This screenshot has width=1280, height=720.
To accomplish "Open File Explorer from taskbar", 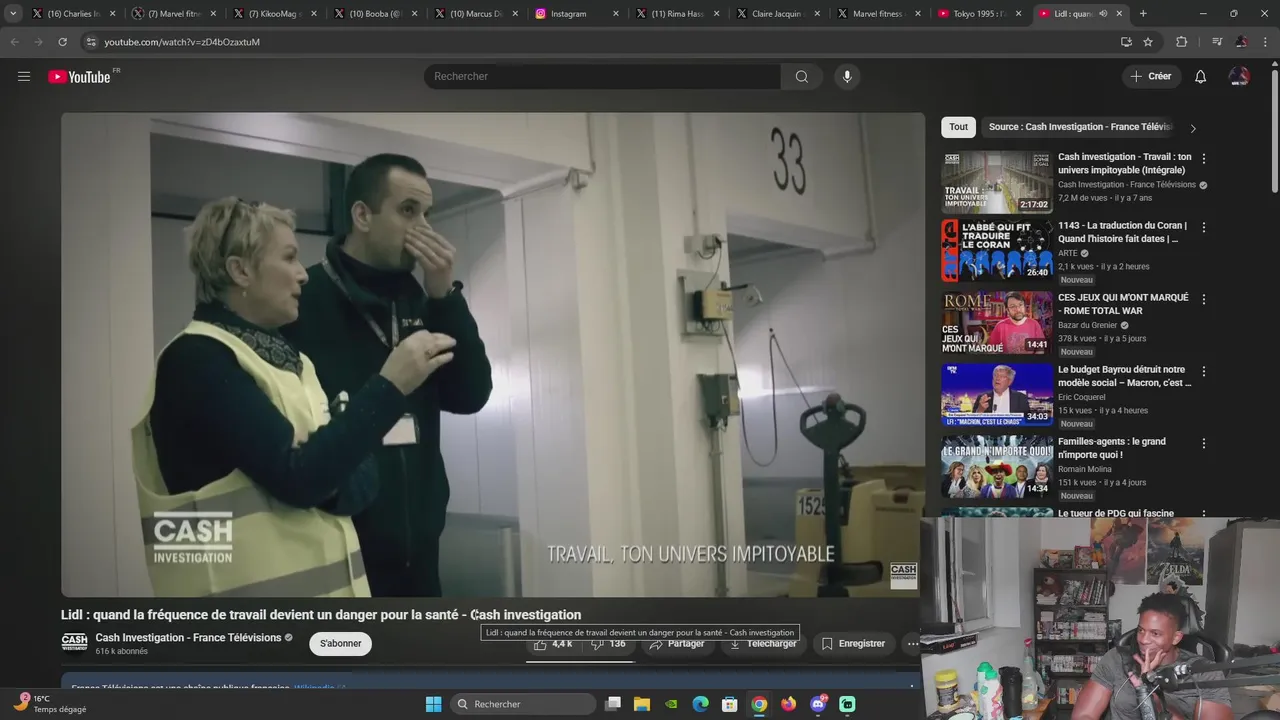I will point(642,704).
